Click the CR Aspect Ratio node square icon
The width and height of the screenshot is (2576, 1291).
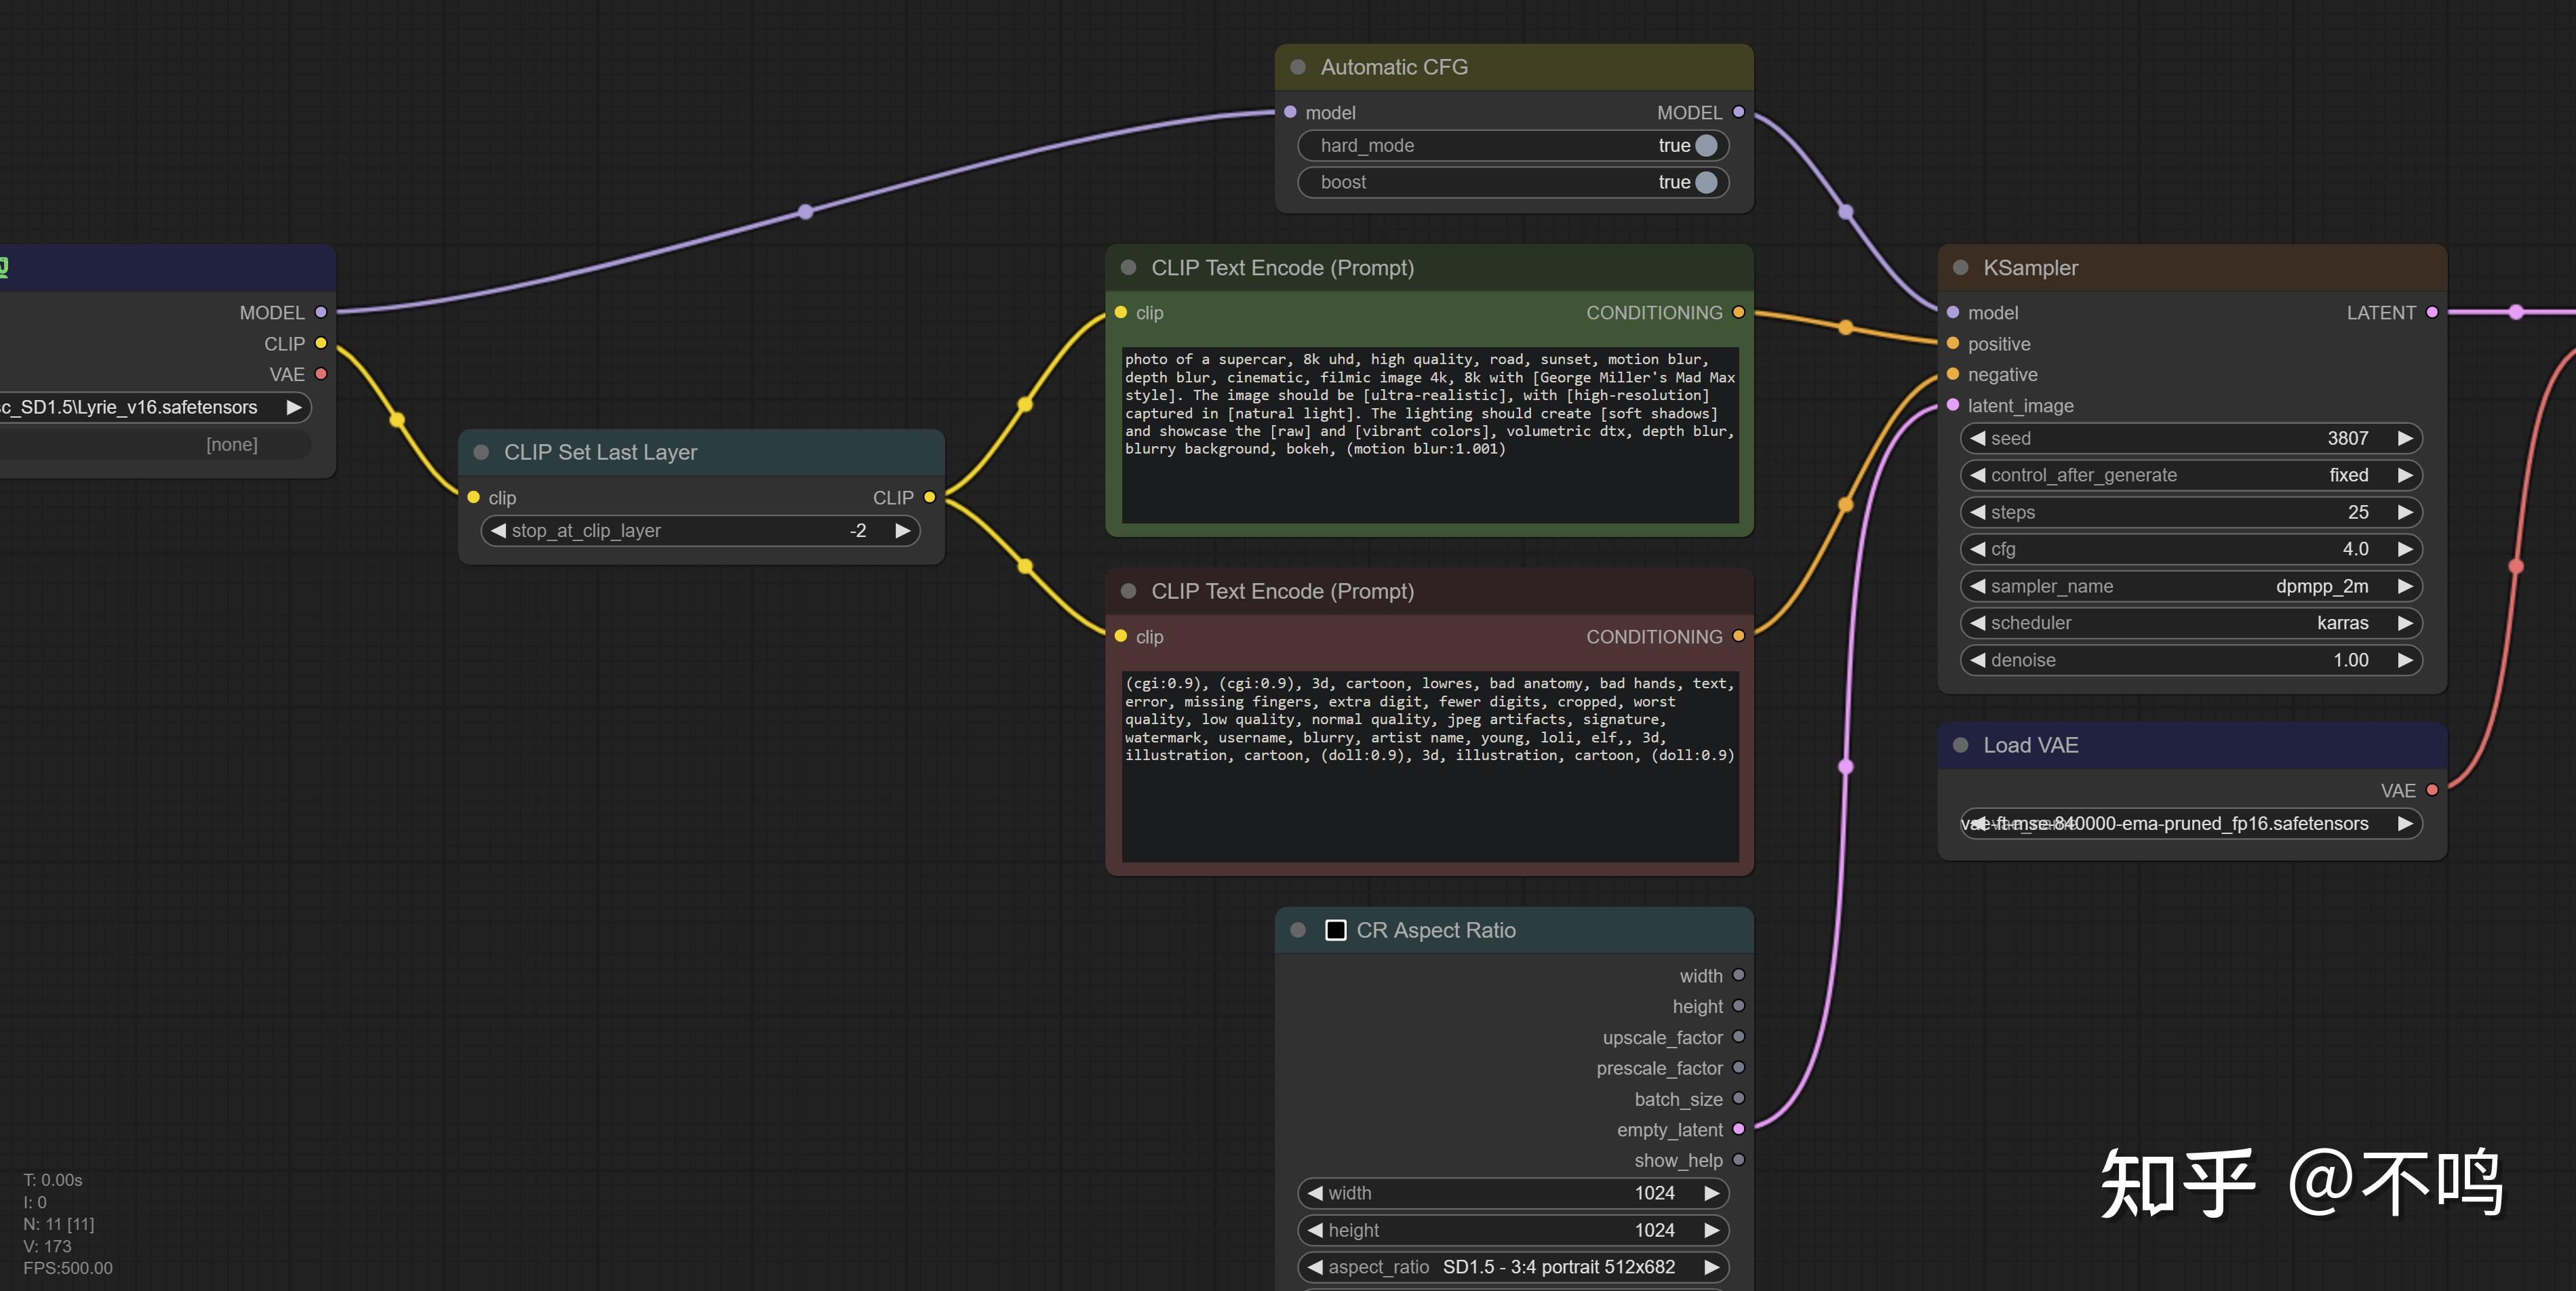point(1335,930)
